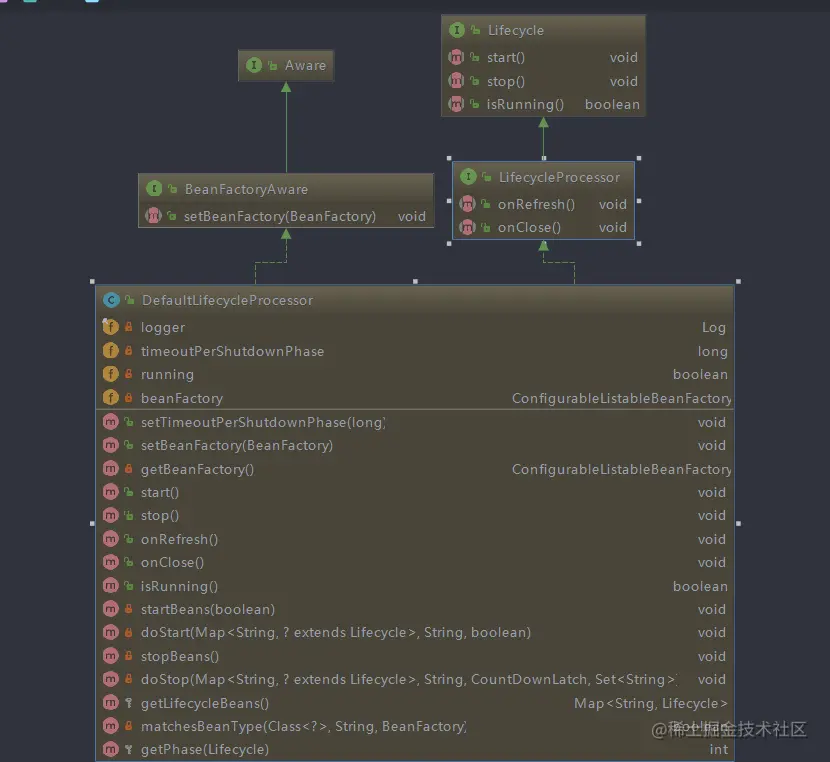Click the method icon beside onClose() in LifecycleProcessor
Viewport: 830px width, 762px height.
tap(467, 227)
